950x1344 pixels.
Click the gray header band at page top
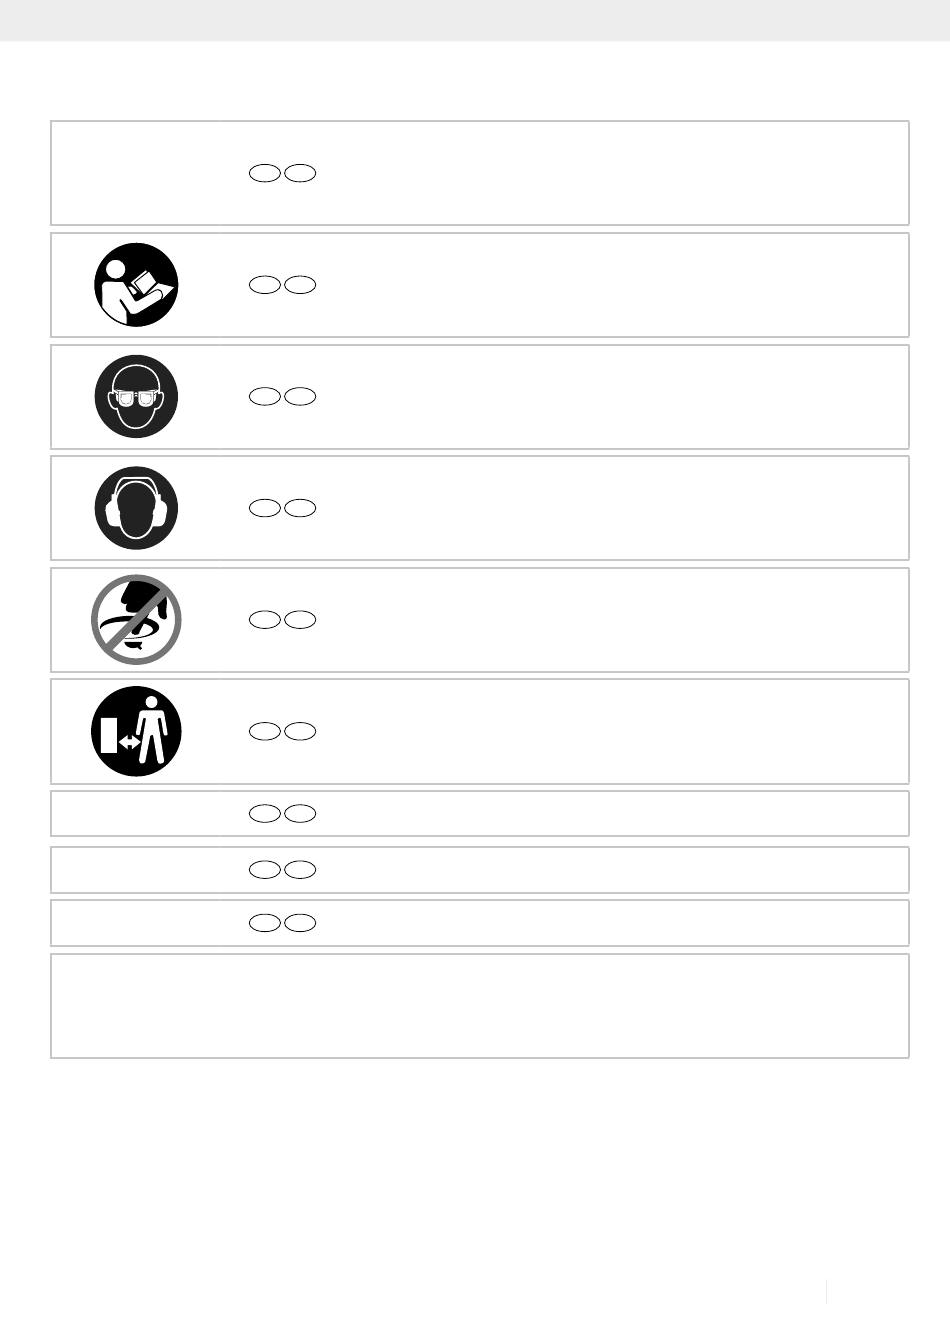pos(475,20)
